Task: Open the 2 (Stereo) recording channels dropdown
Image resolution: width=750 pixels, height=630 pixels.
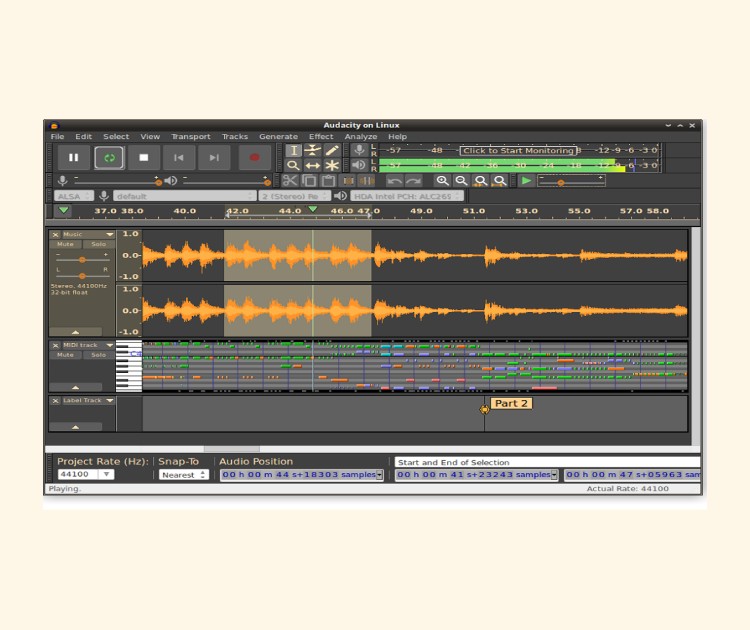Action: coord(295,196)
